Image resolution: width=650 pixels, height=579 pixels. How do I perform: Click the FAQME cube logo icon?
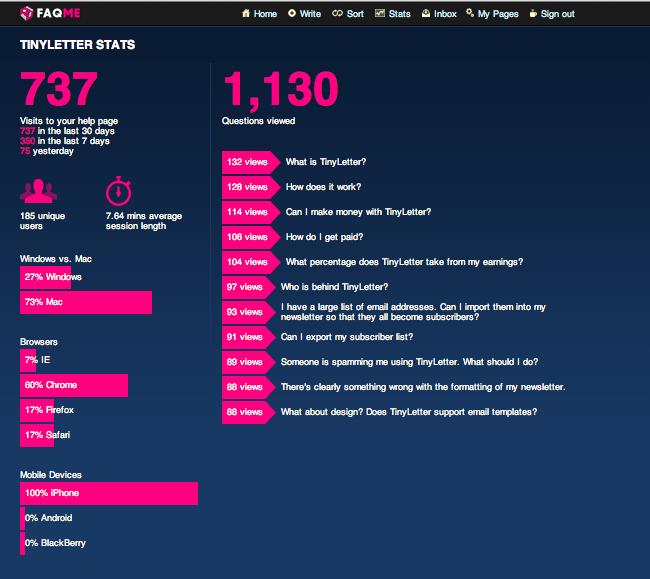tap(26, 13)
